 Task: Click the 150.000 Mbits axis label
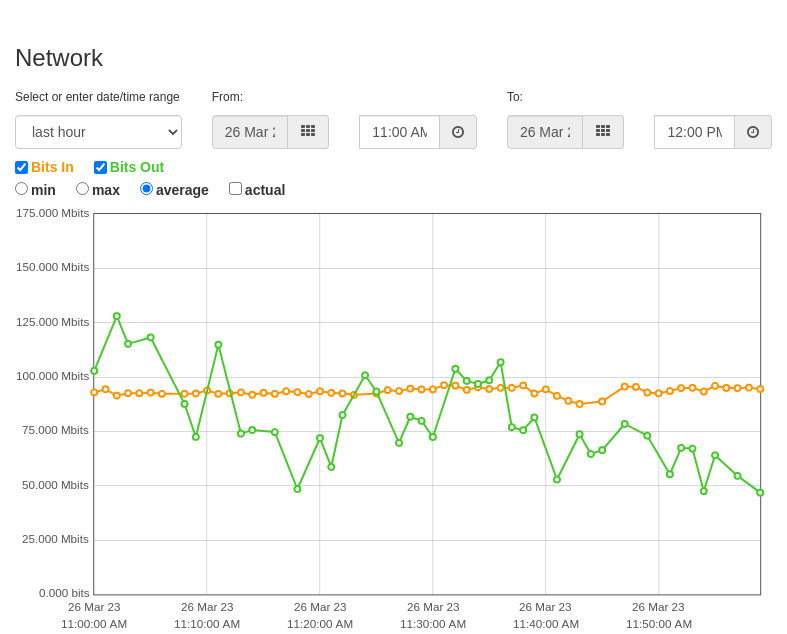point(53,267)
